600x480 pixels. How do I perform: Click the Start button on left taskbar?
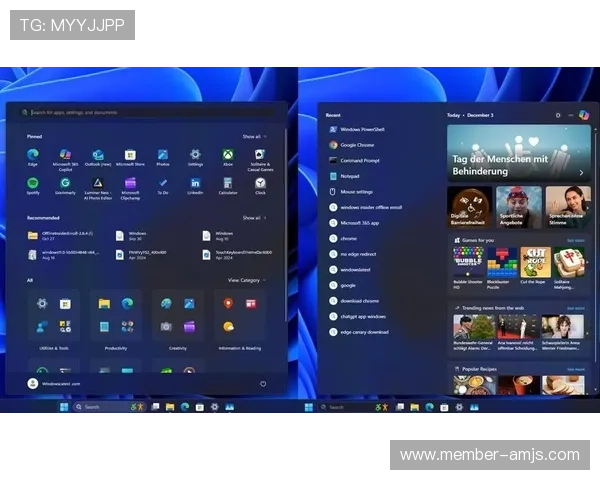[x=63, y=407]
